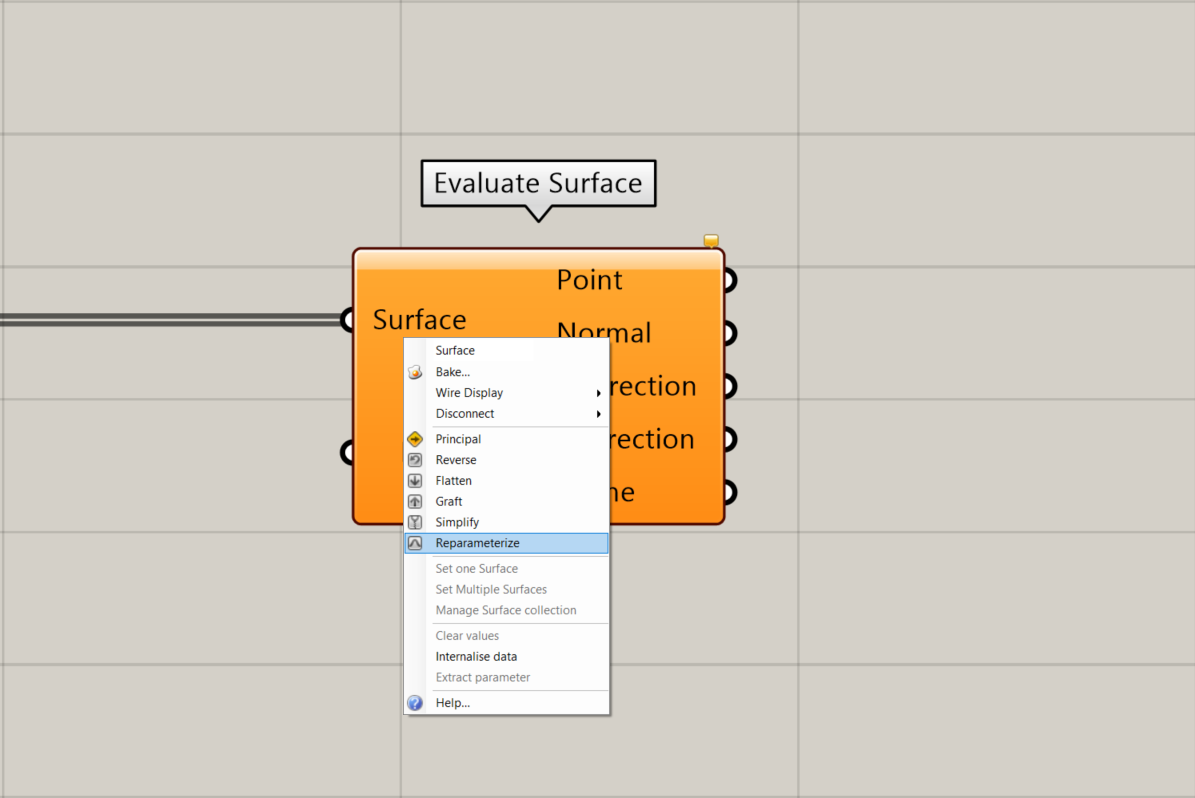Open the Disconnect submenu

(466, 413)
